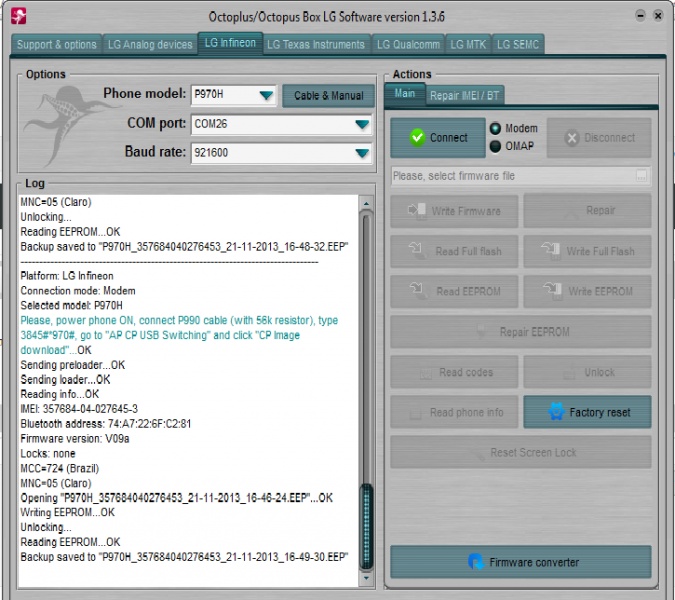Click the 'Connection mode: Modem' log line
675x600 pixels.
pyautogui.click(x=78, y=291)
